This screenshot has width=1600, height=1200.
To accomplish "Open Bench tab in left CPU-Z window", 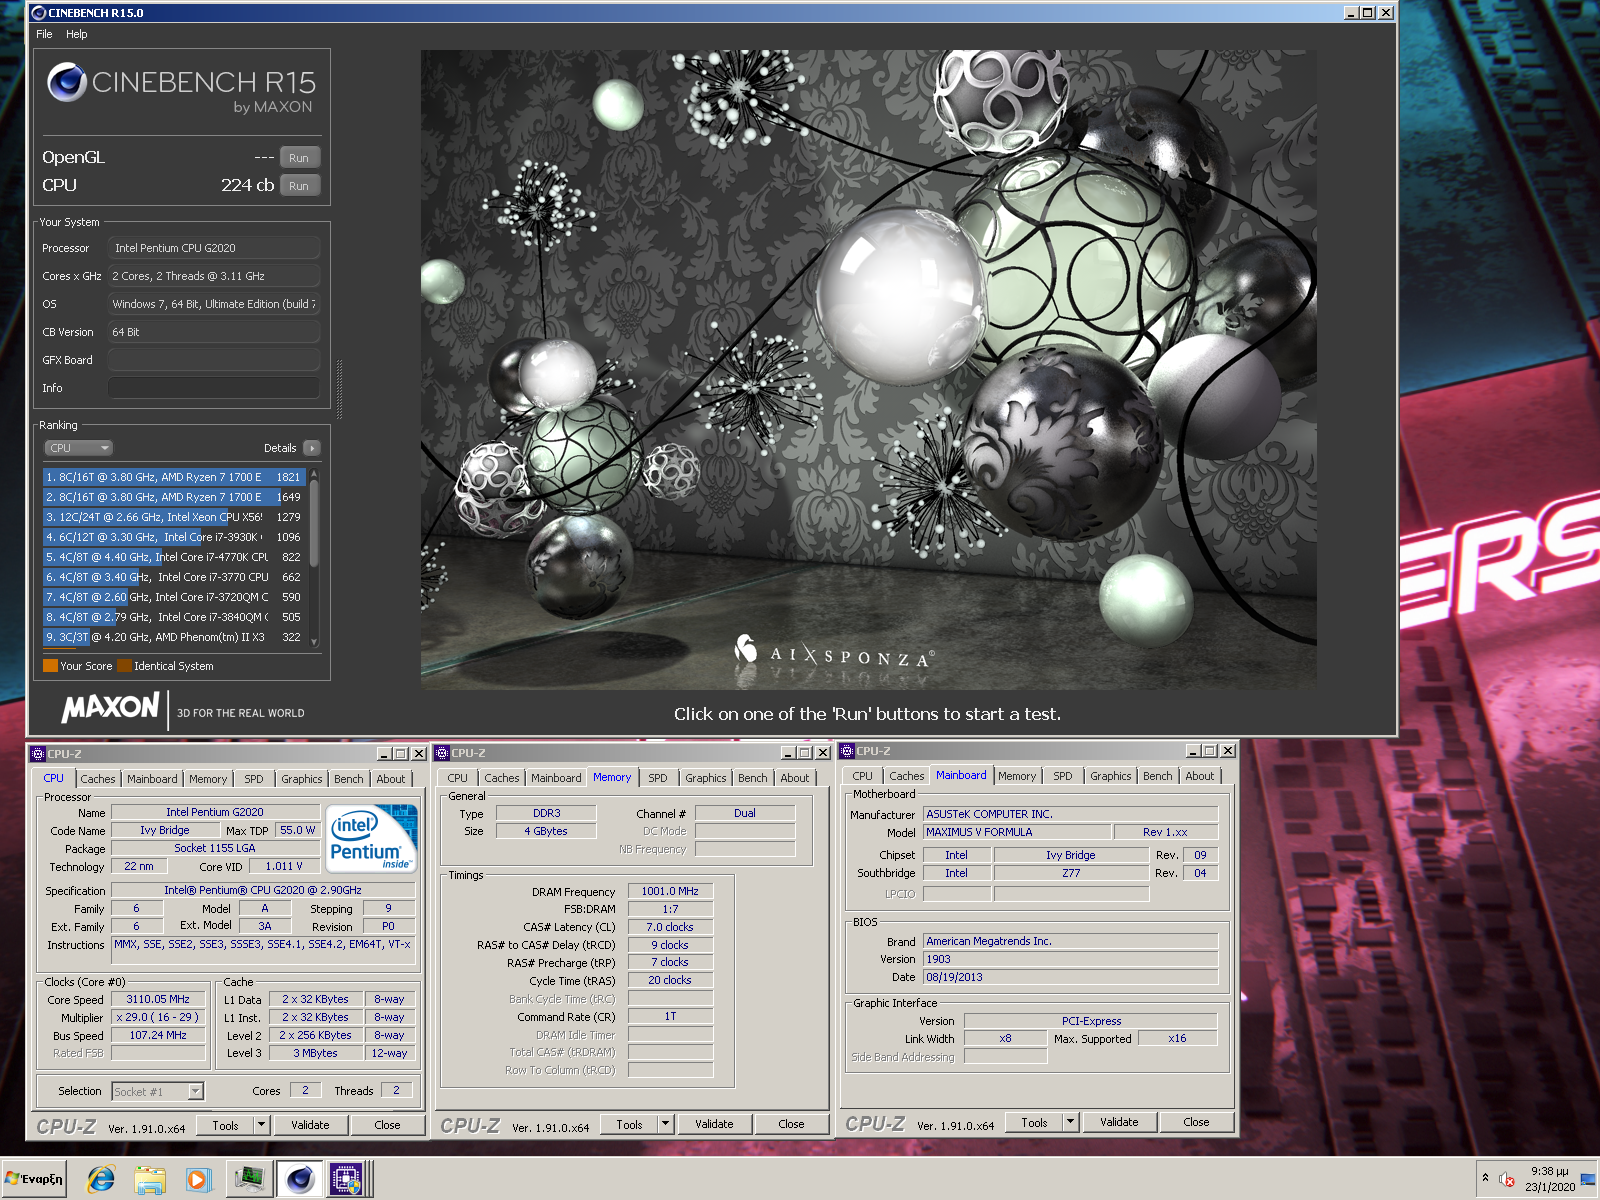I will click(x=349, y=779).
